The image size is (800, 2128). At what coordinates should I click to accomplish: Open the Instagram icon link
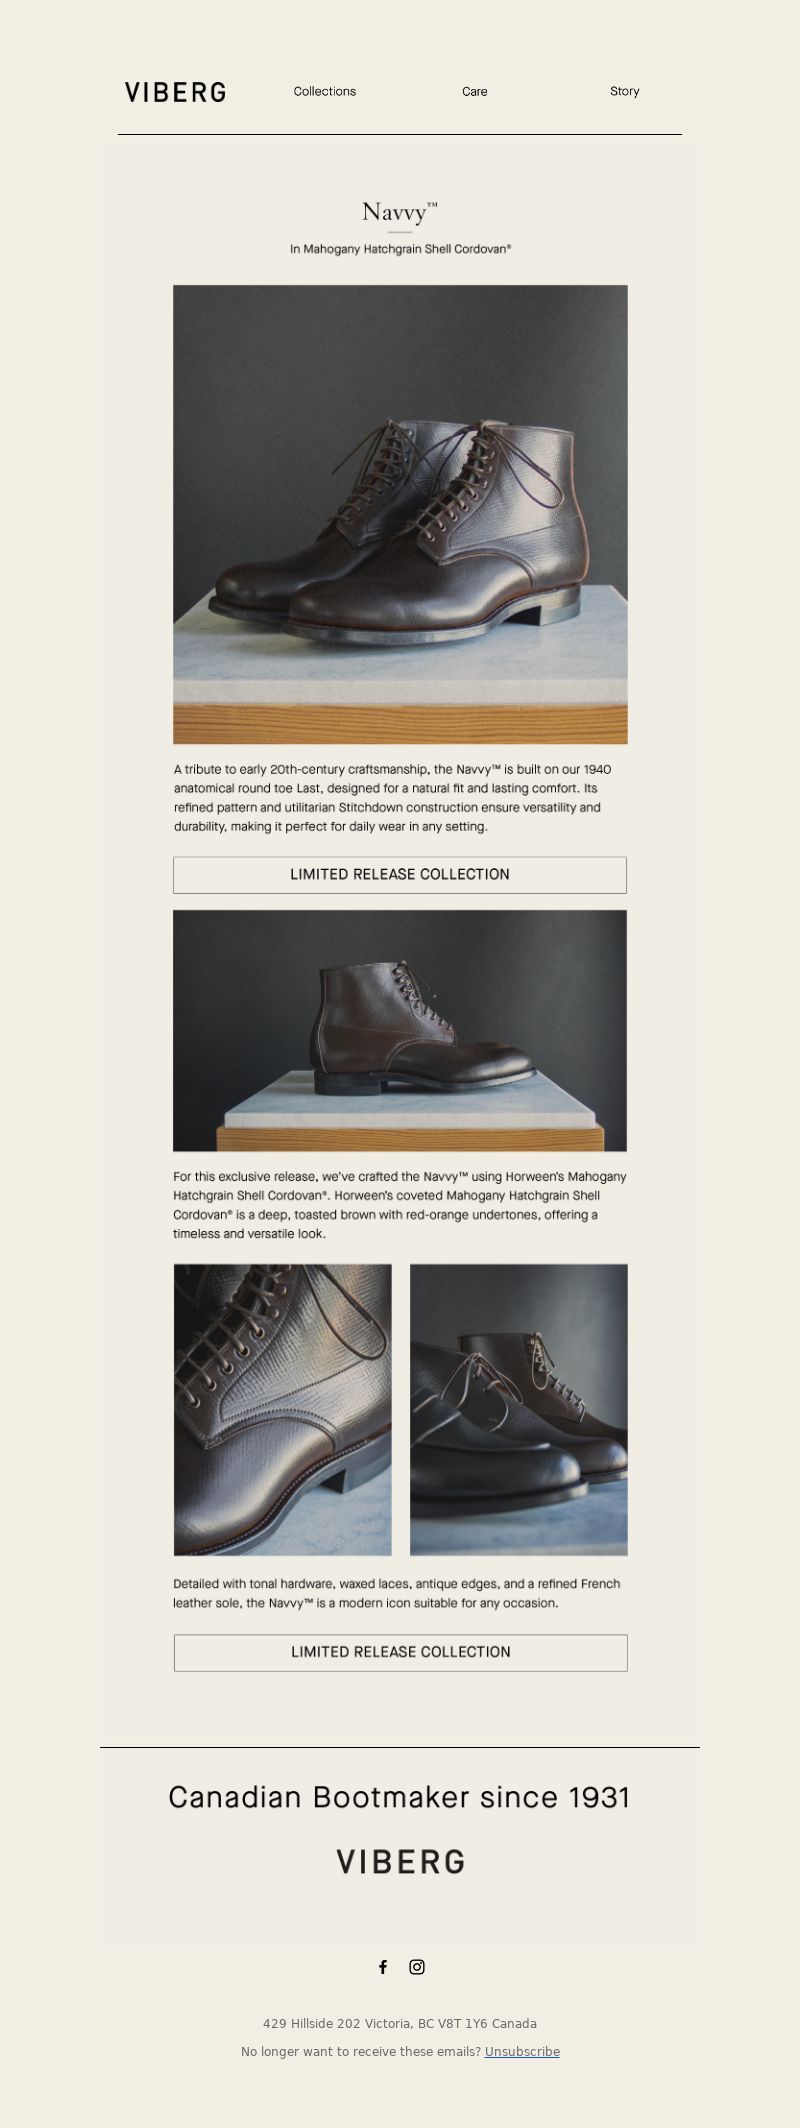pyautogui.click(x=417, y=1967)
